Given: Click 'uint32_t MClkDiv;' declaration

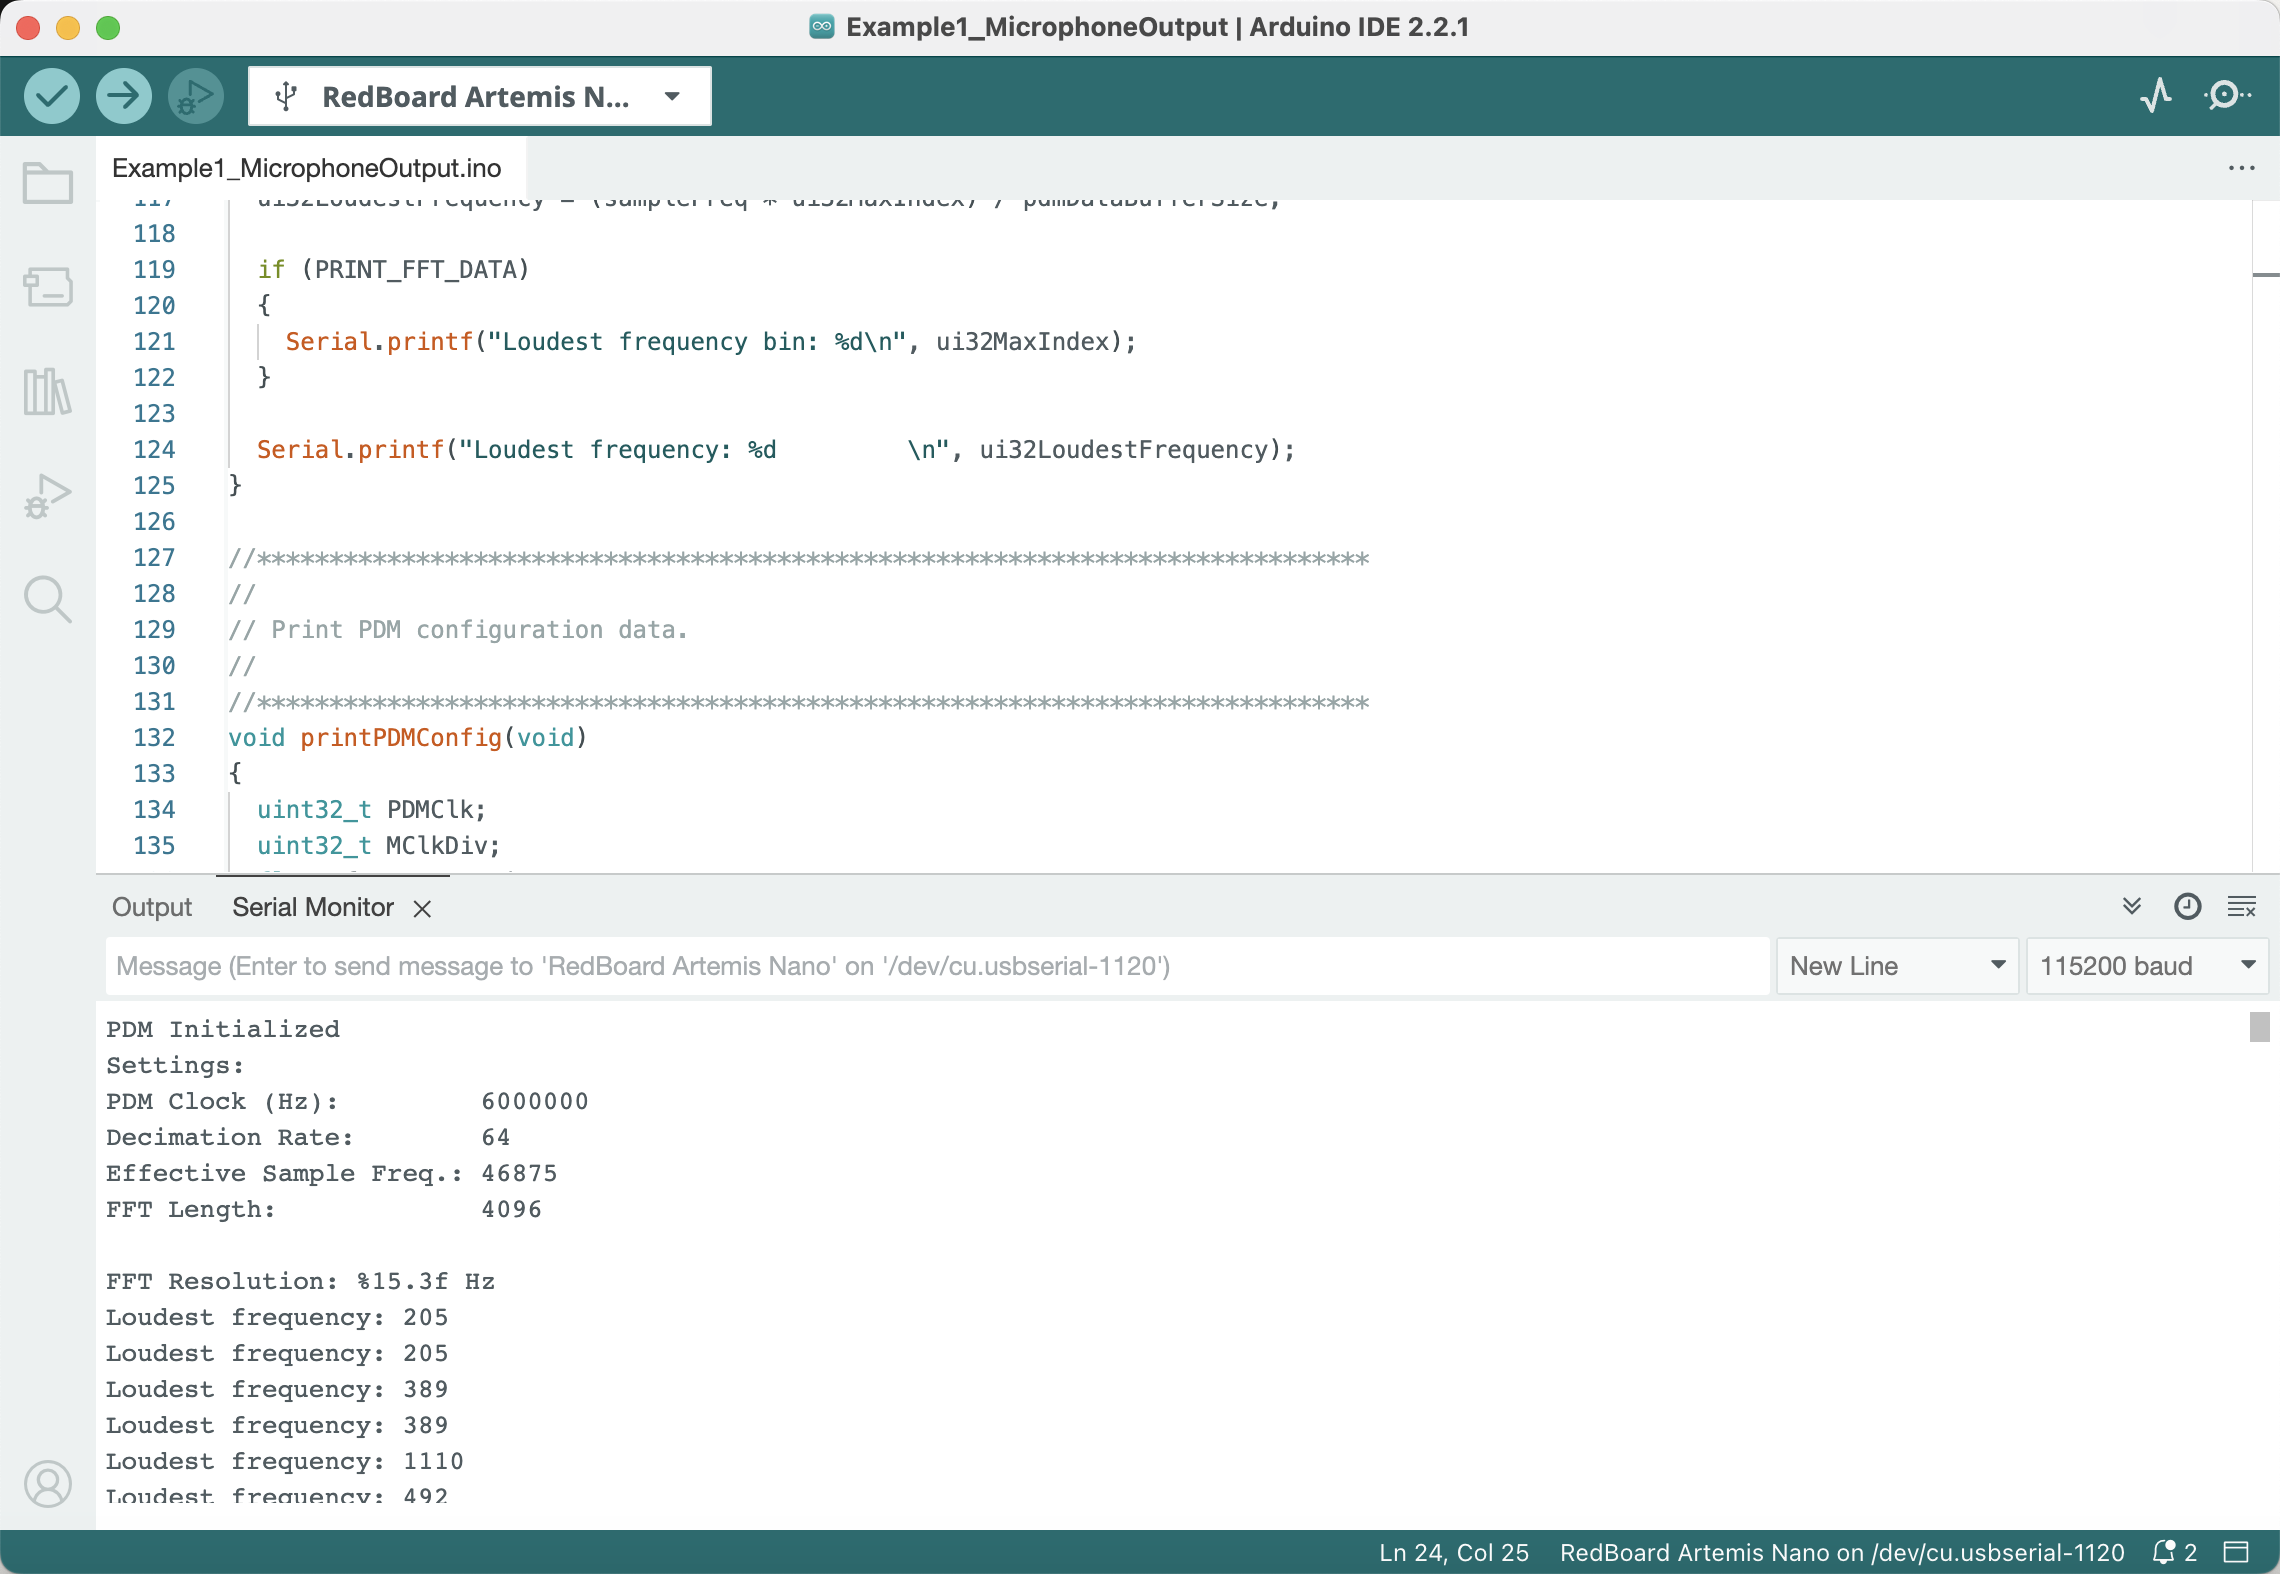Looking at the screenshot, I should click(x=378, y=846).
